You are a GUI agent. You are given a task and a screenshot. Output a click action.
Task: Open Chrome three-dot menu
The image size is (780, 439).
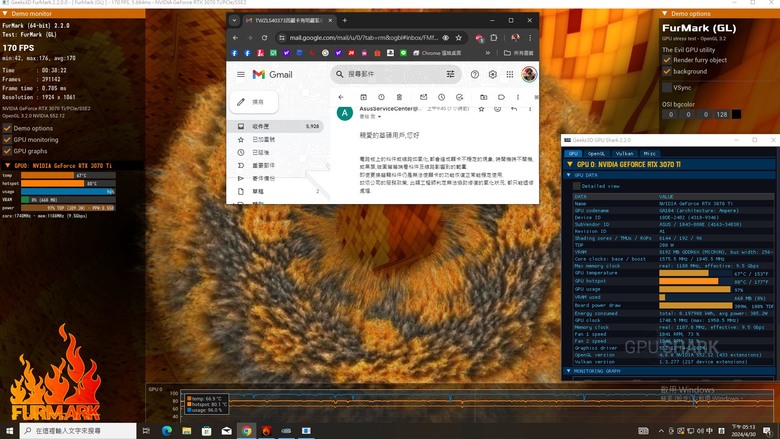(530, 38)
